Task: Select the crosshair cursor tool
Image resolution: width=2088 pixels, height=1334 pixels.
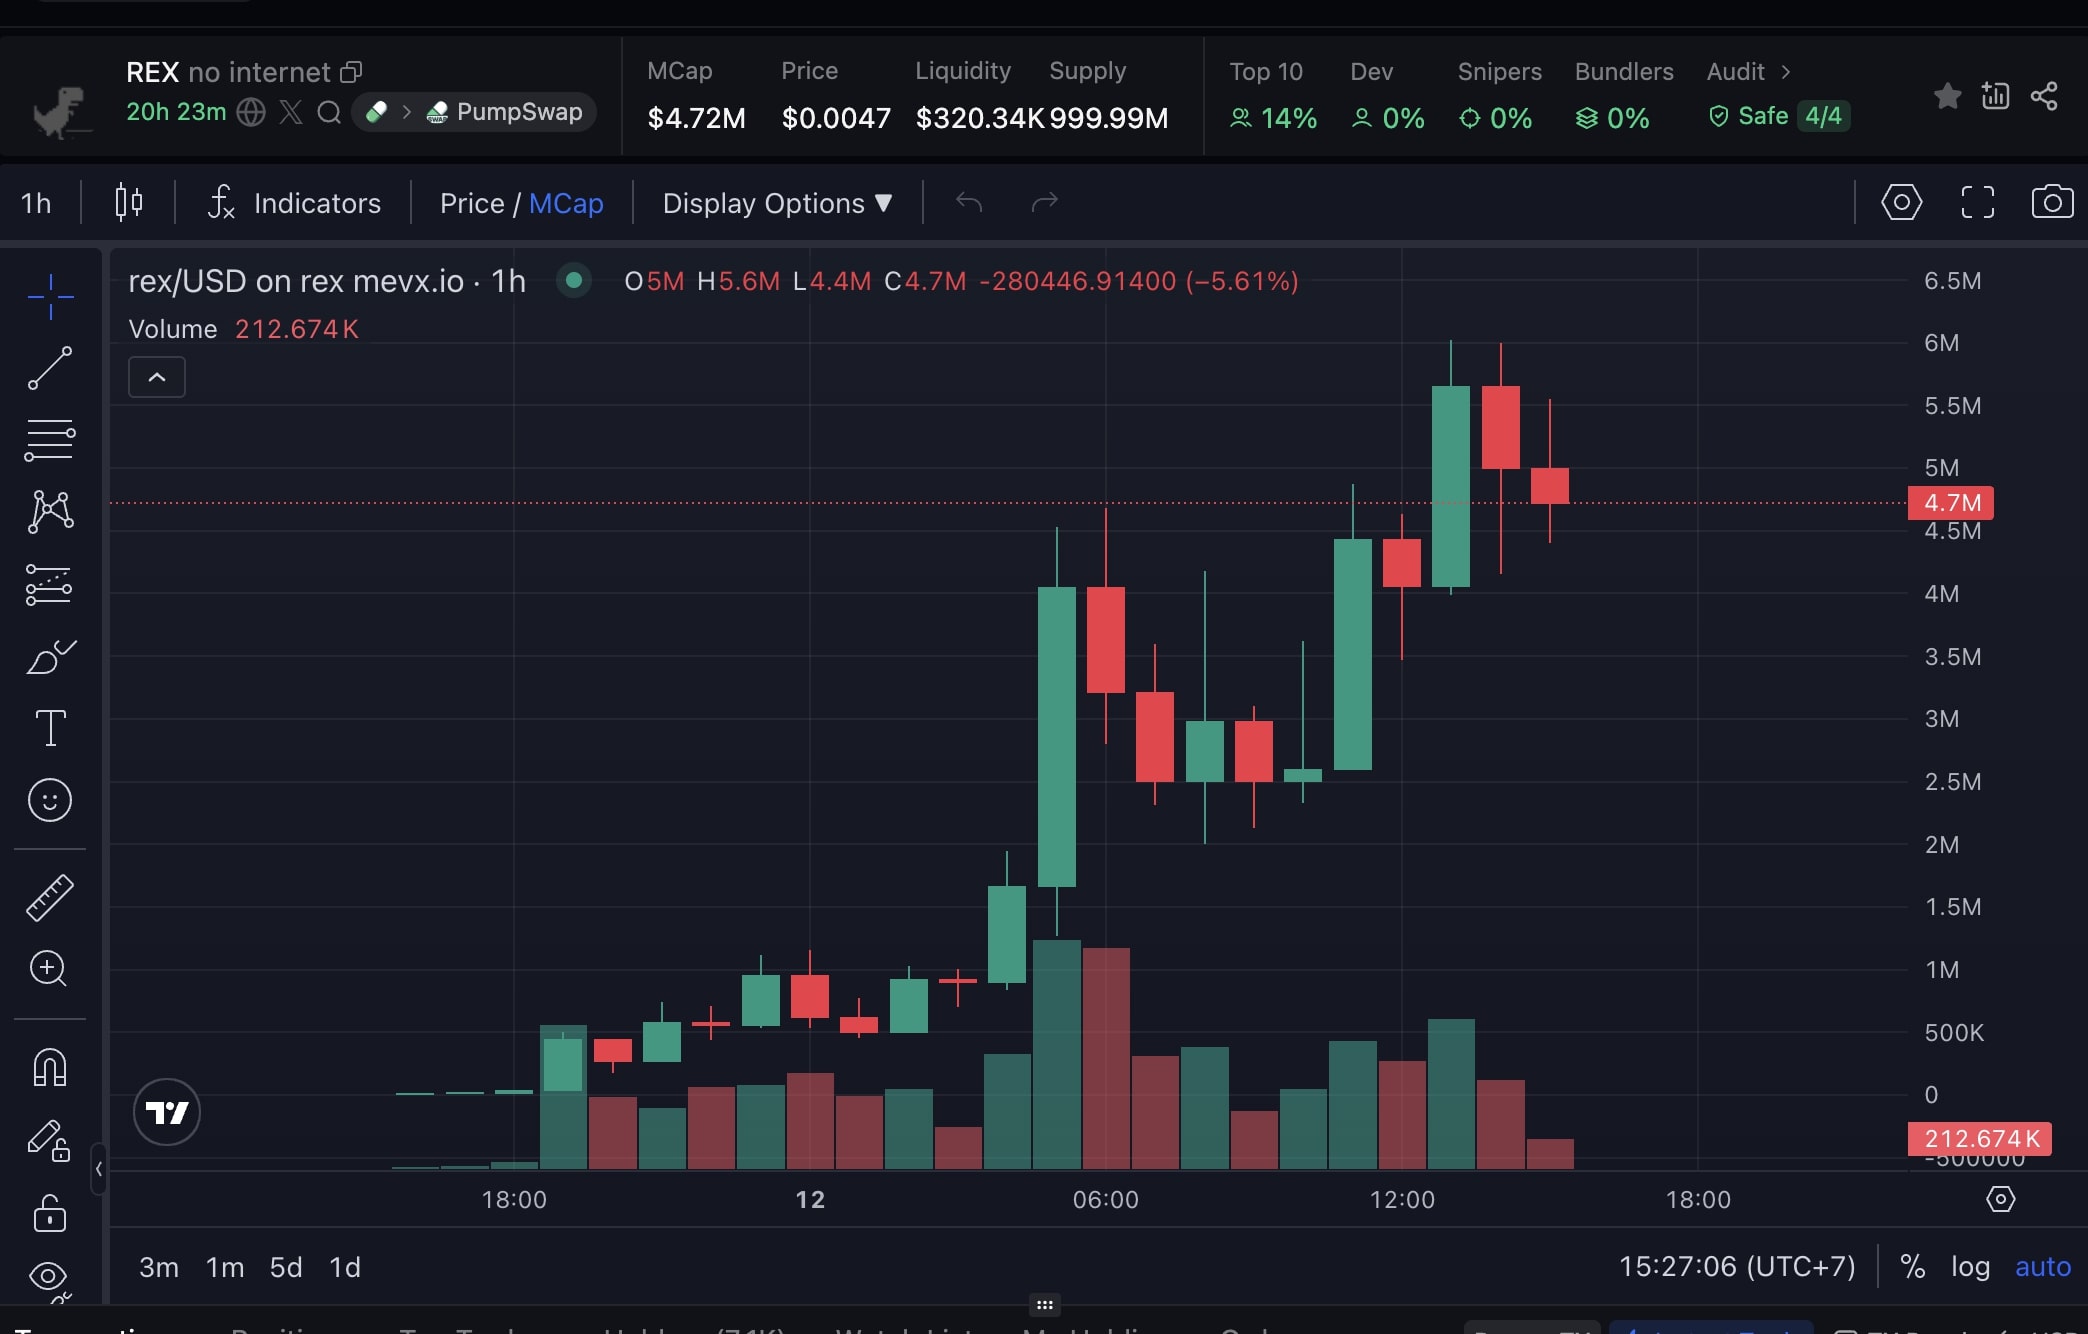Action: [x=50, y=296]
